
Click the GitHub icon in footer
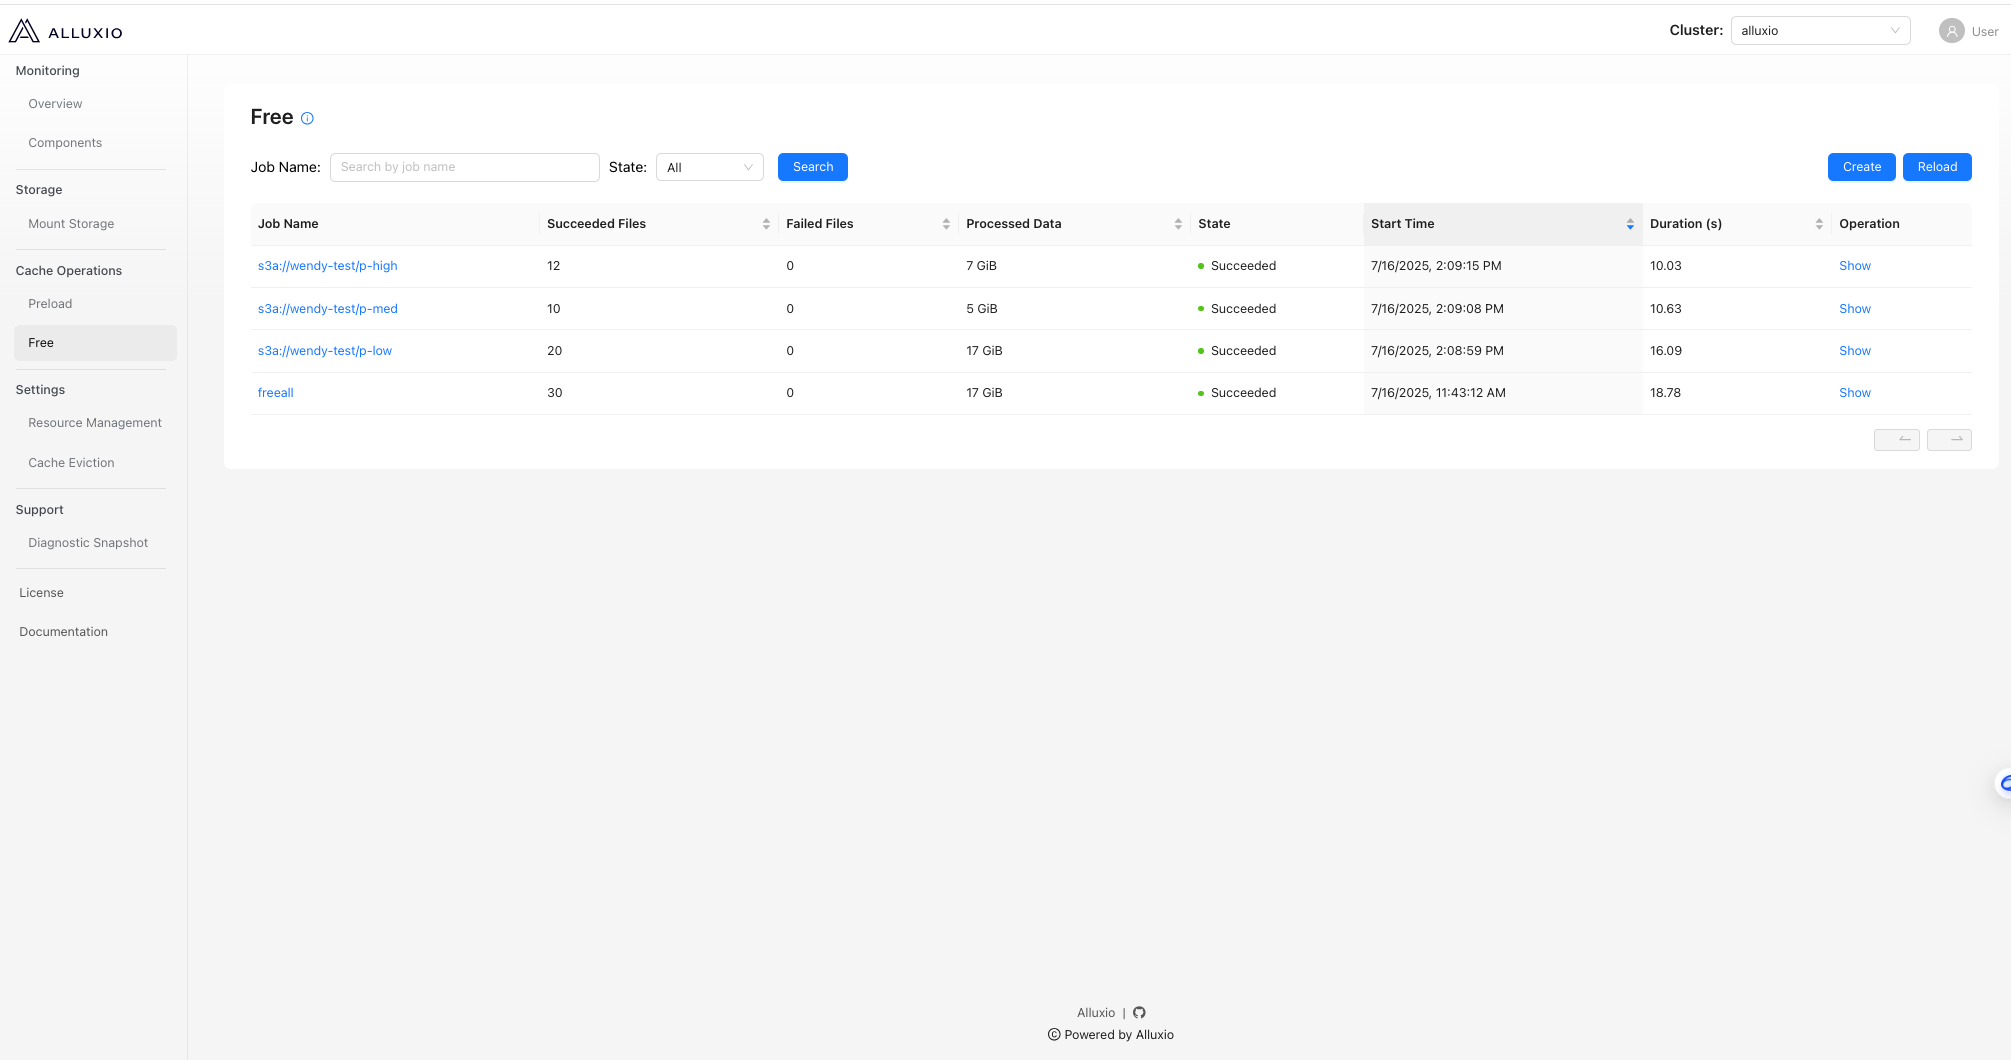point(1139,1013)
